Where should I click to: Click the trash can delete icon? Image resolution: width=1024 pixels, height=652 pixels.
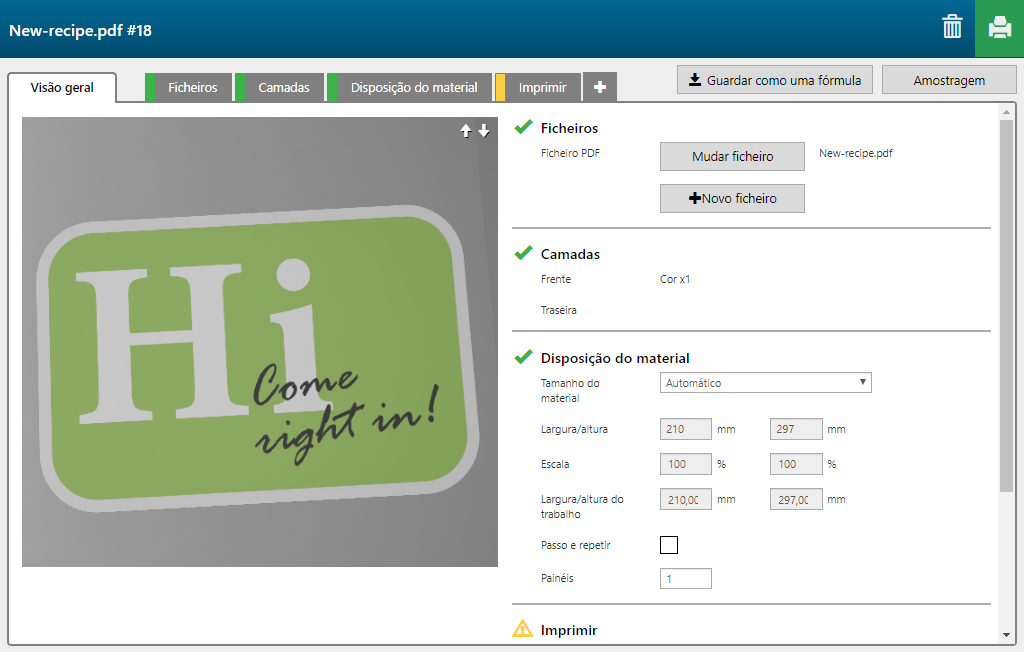[951, 28]
